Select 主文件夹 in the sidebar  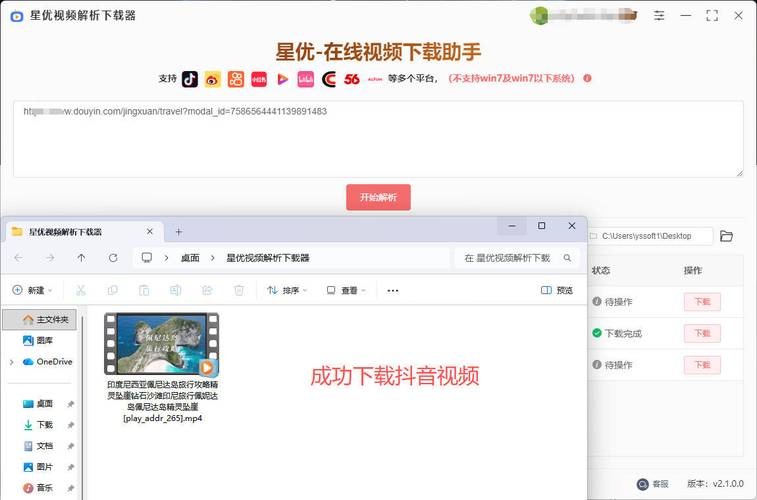point(40,319)
